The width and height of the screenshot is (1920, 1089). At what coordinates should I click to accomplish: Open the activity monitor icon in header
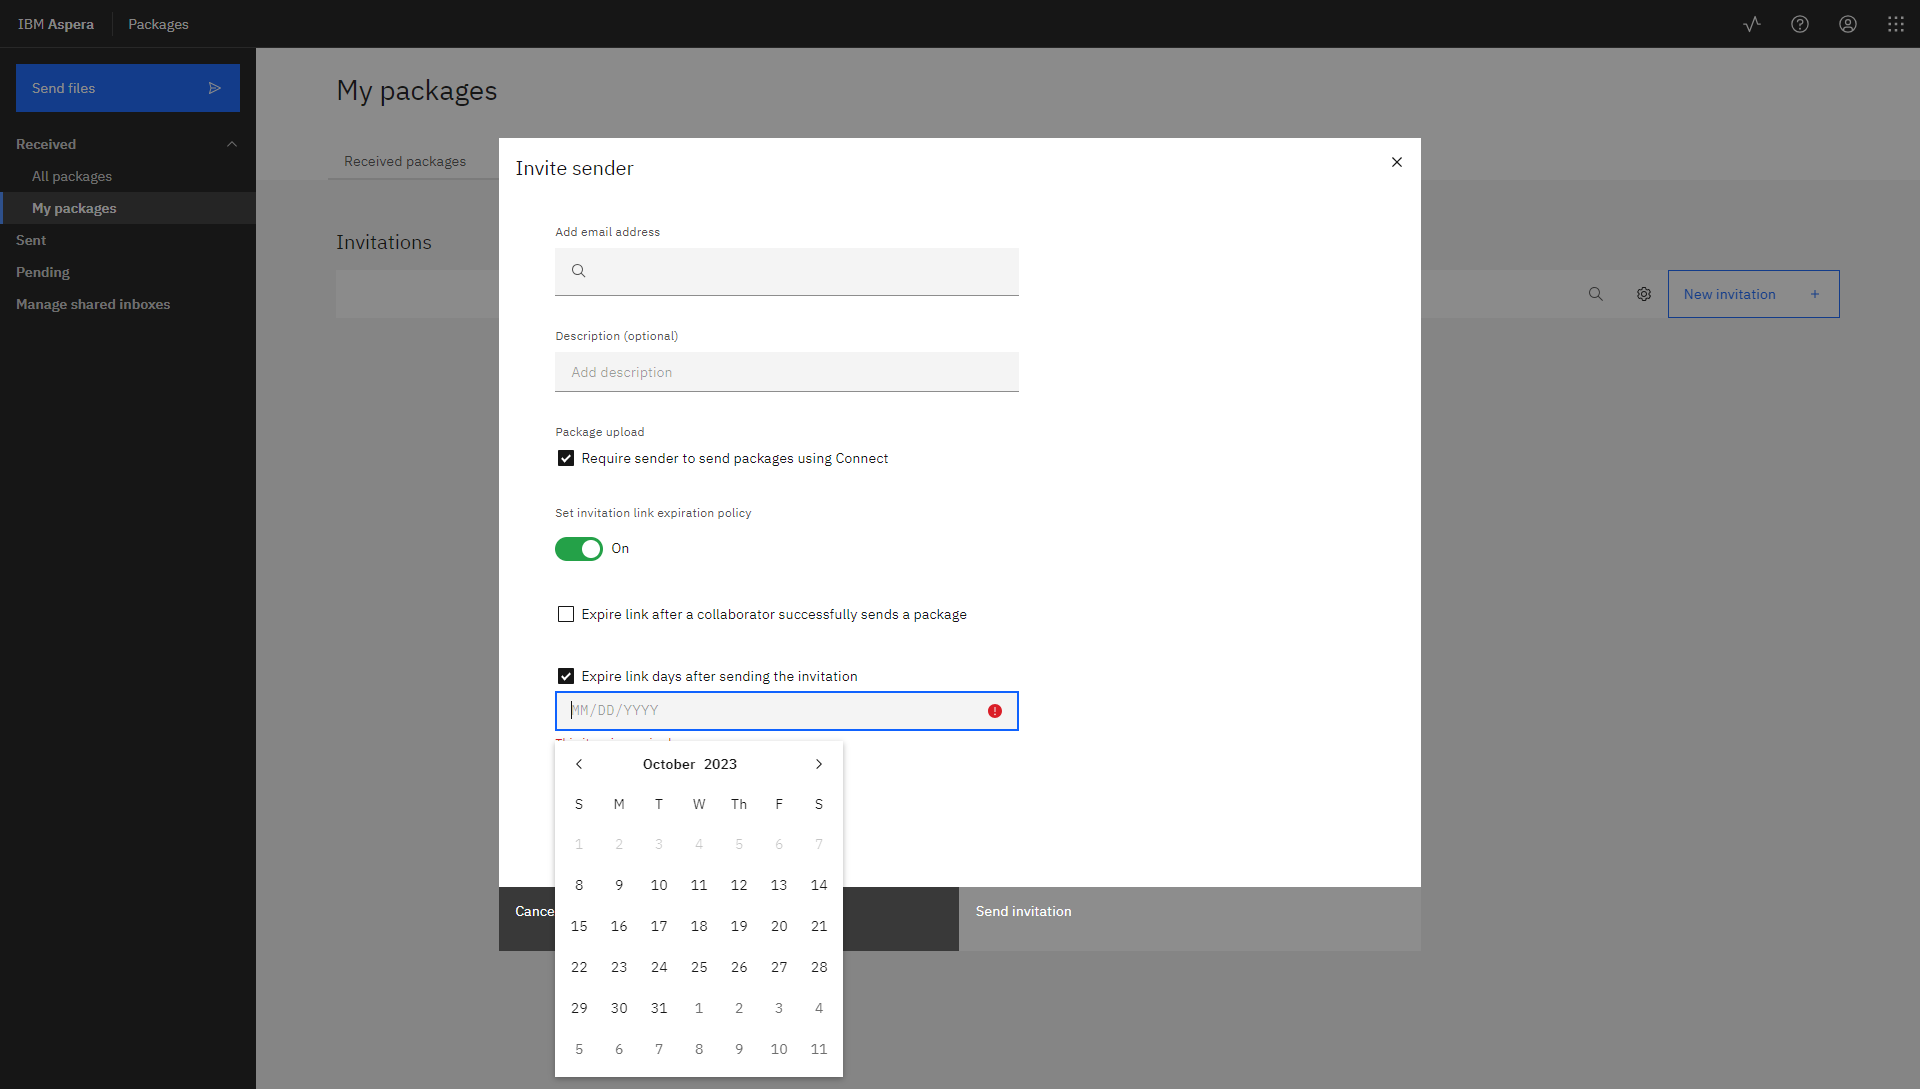click(1752, 24)
